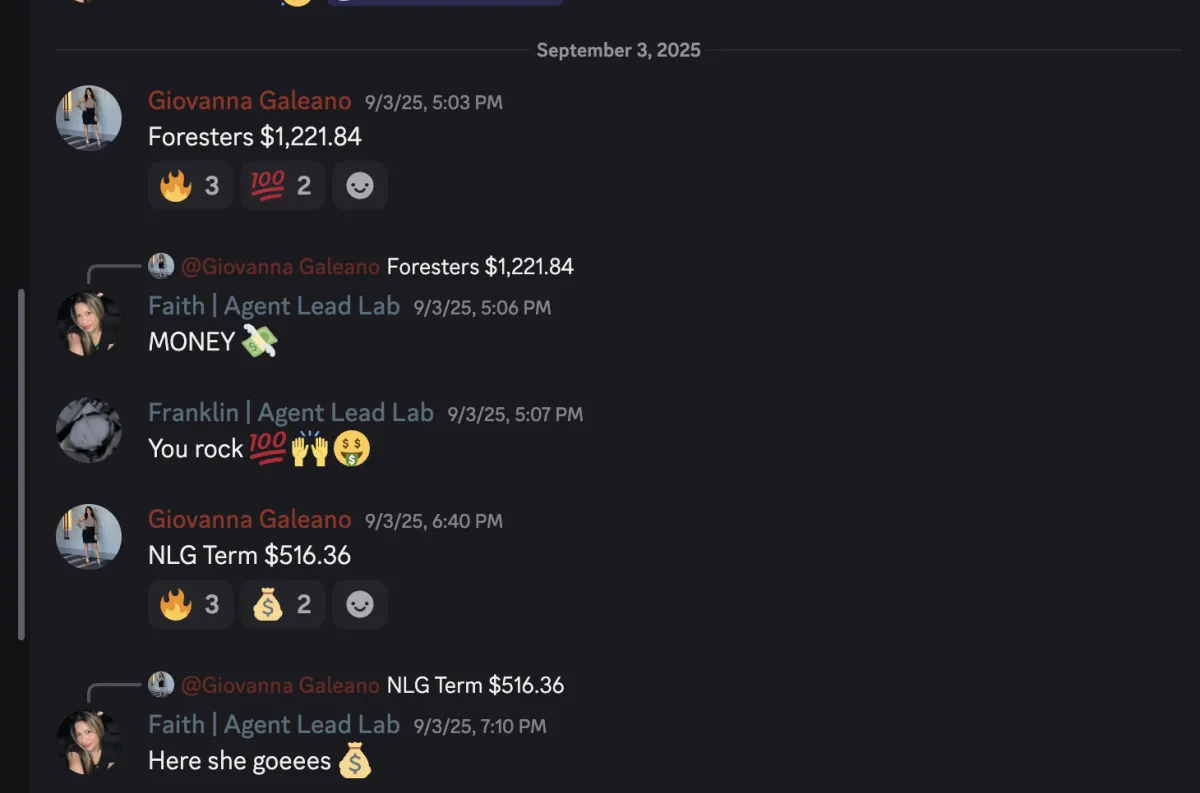Image resolution: width=1200 pixels, height=793 pixels.
Task: Open Faith's avatar on Here she goeees message
Action: [x=89, y=742]
